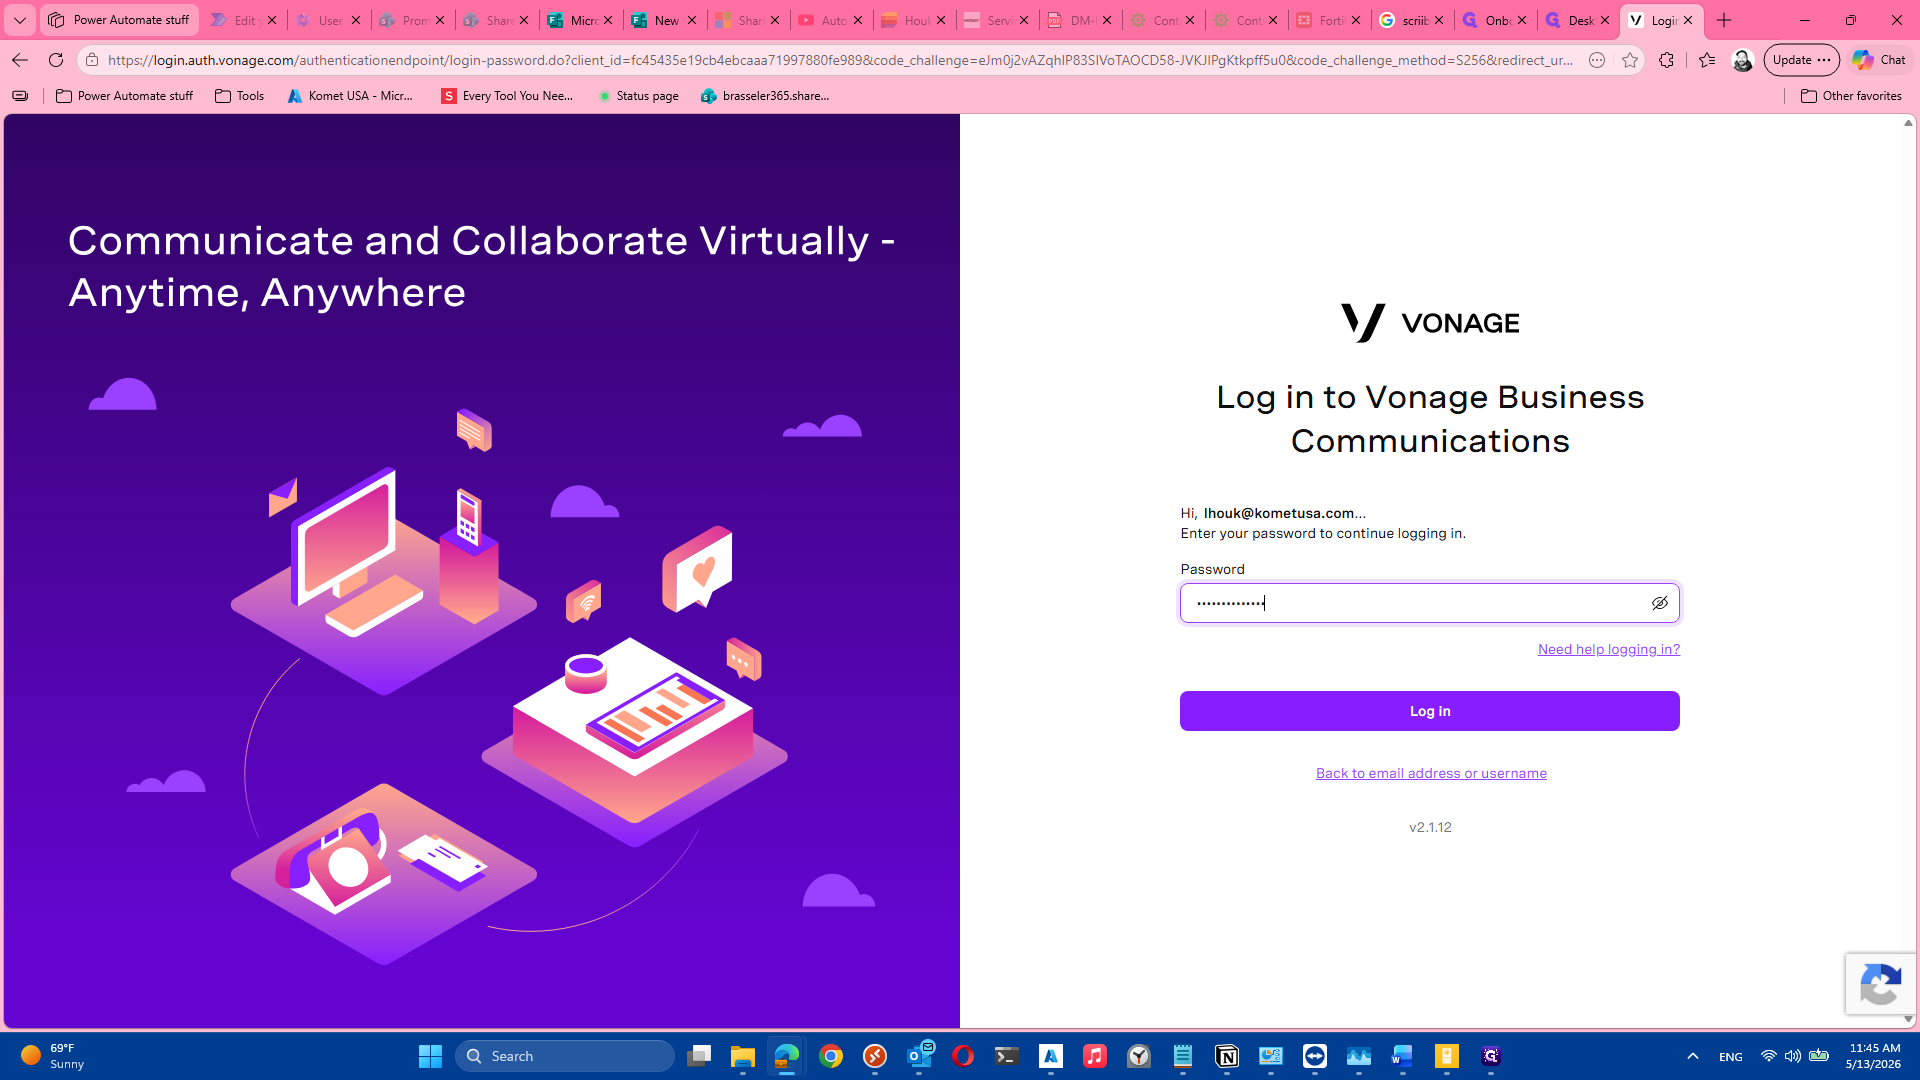Open Wi-Fi network settings icon
This screenshot has width=1920, height=1080.
coord(1768,1056)
